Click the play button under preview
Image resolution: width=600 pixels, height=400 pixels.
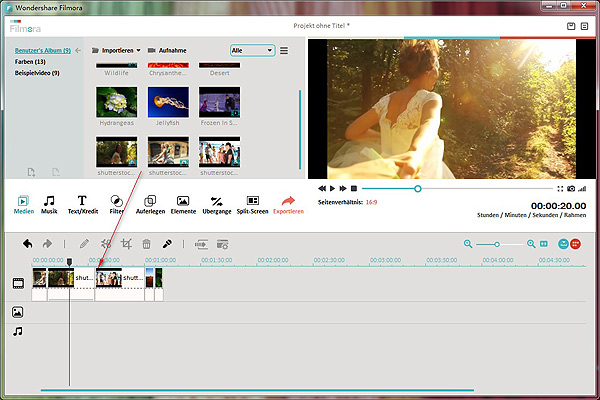pos(333,188)
